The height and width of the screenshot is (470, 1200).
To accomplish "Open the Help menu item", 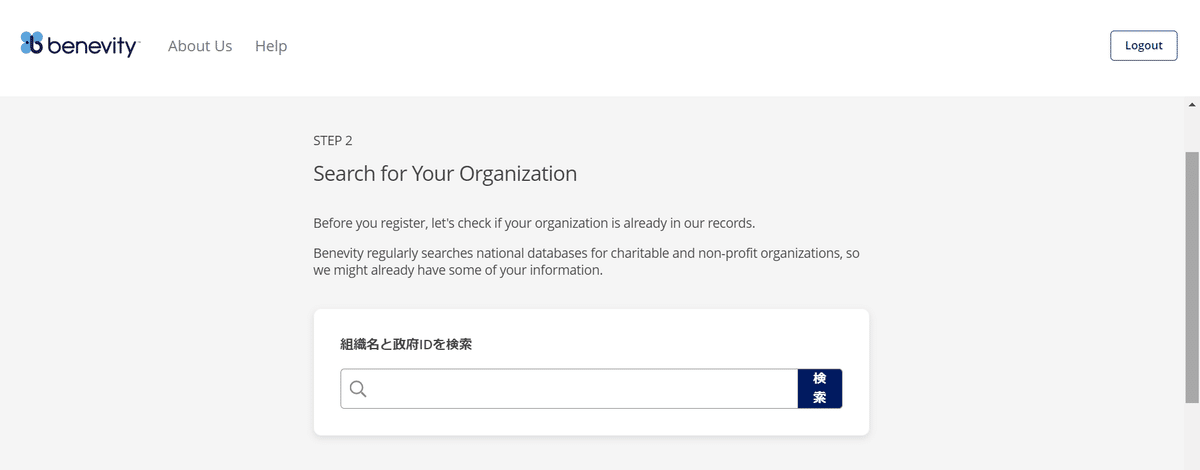I will point(271,46).
